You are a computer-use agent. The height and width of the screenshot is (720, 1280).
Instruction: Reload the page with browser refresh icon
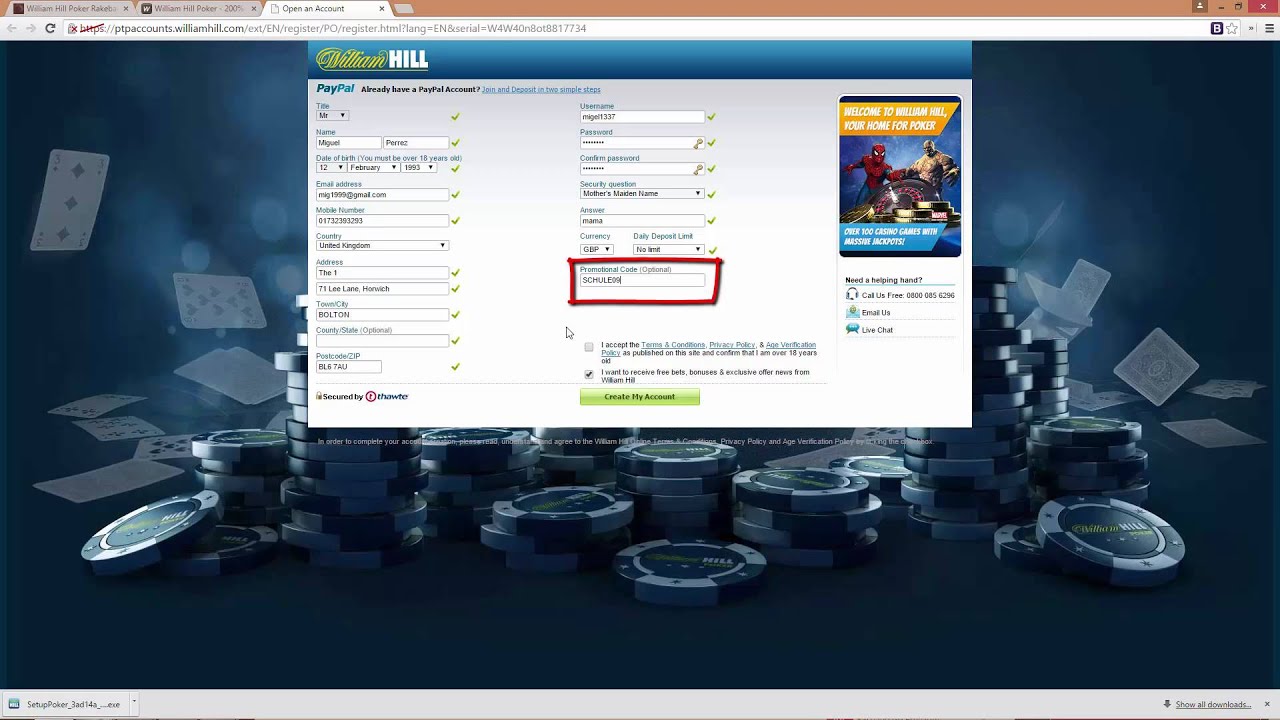pos(50,28)
